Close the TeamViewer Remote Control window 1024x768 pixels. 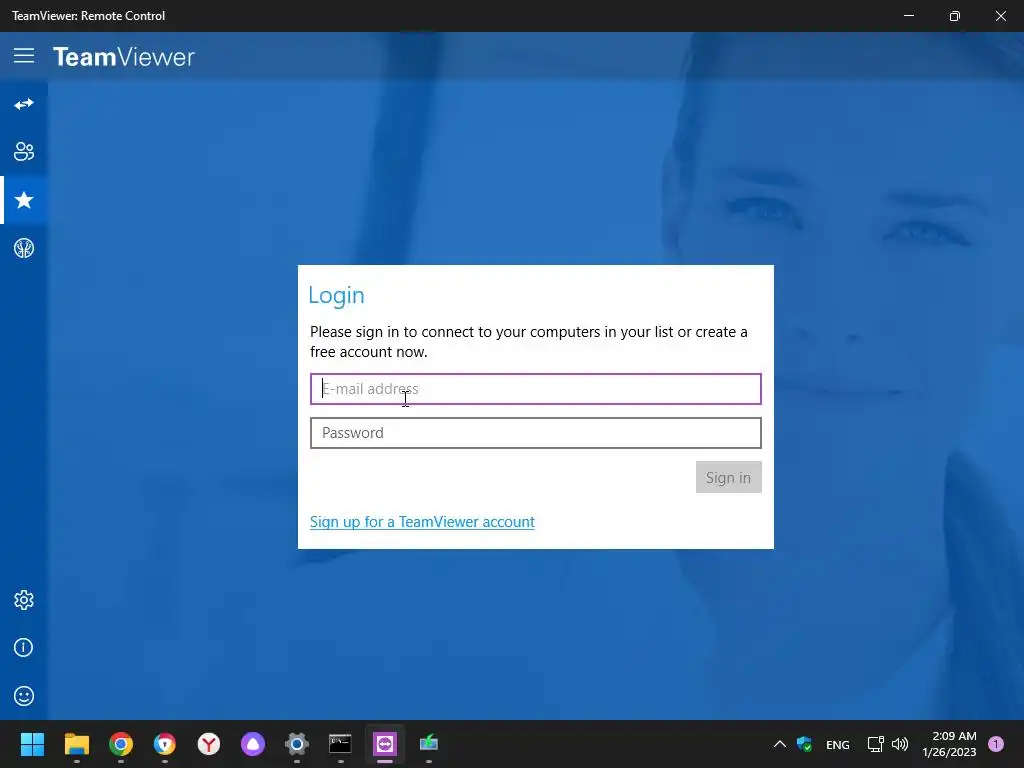(x=1000, y=16)
